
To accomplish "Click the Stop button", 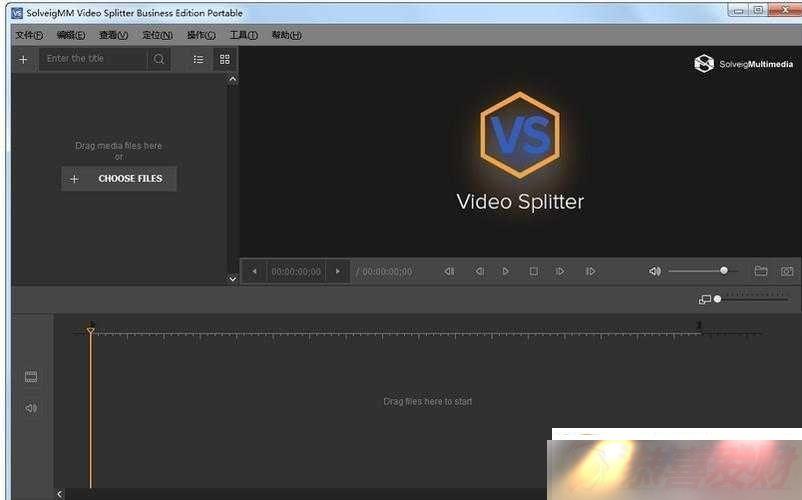I will point(533,271).
